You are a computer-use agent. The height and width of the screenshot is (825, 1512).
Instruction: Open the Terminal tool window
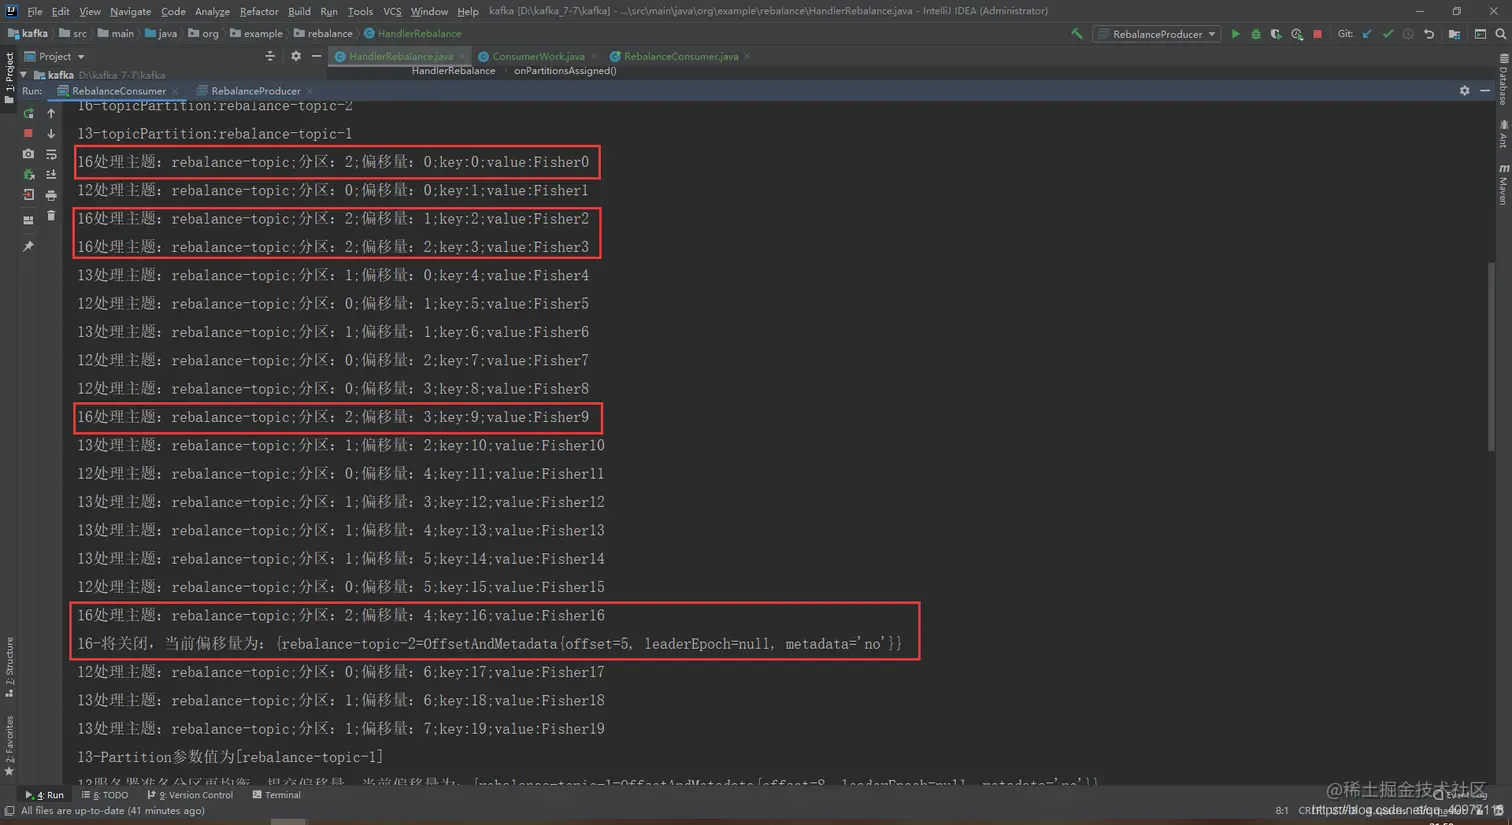pos(276,795)
